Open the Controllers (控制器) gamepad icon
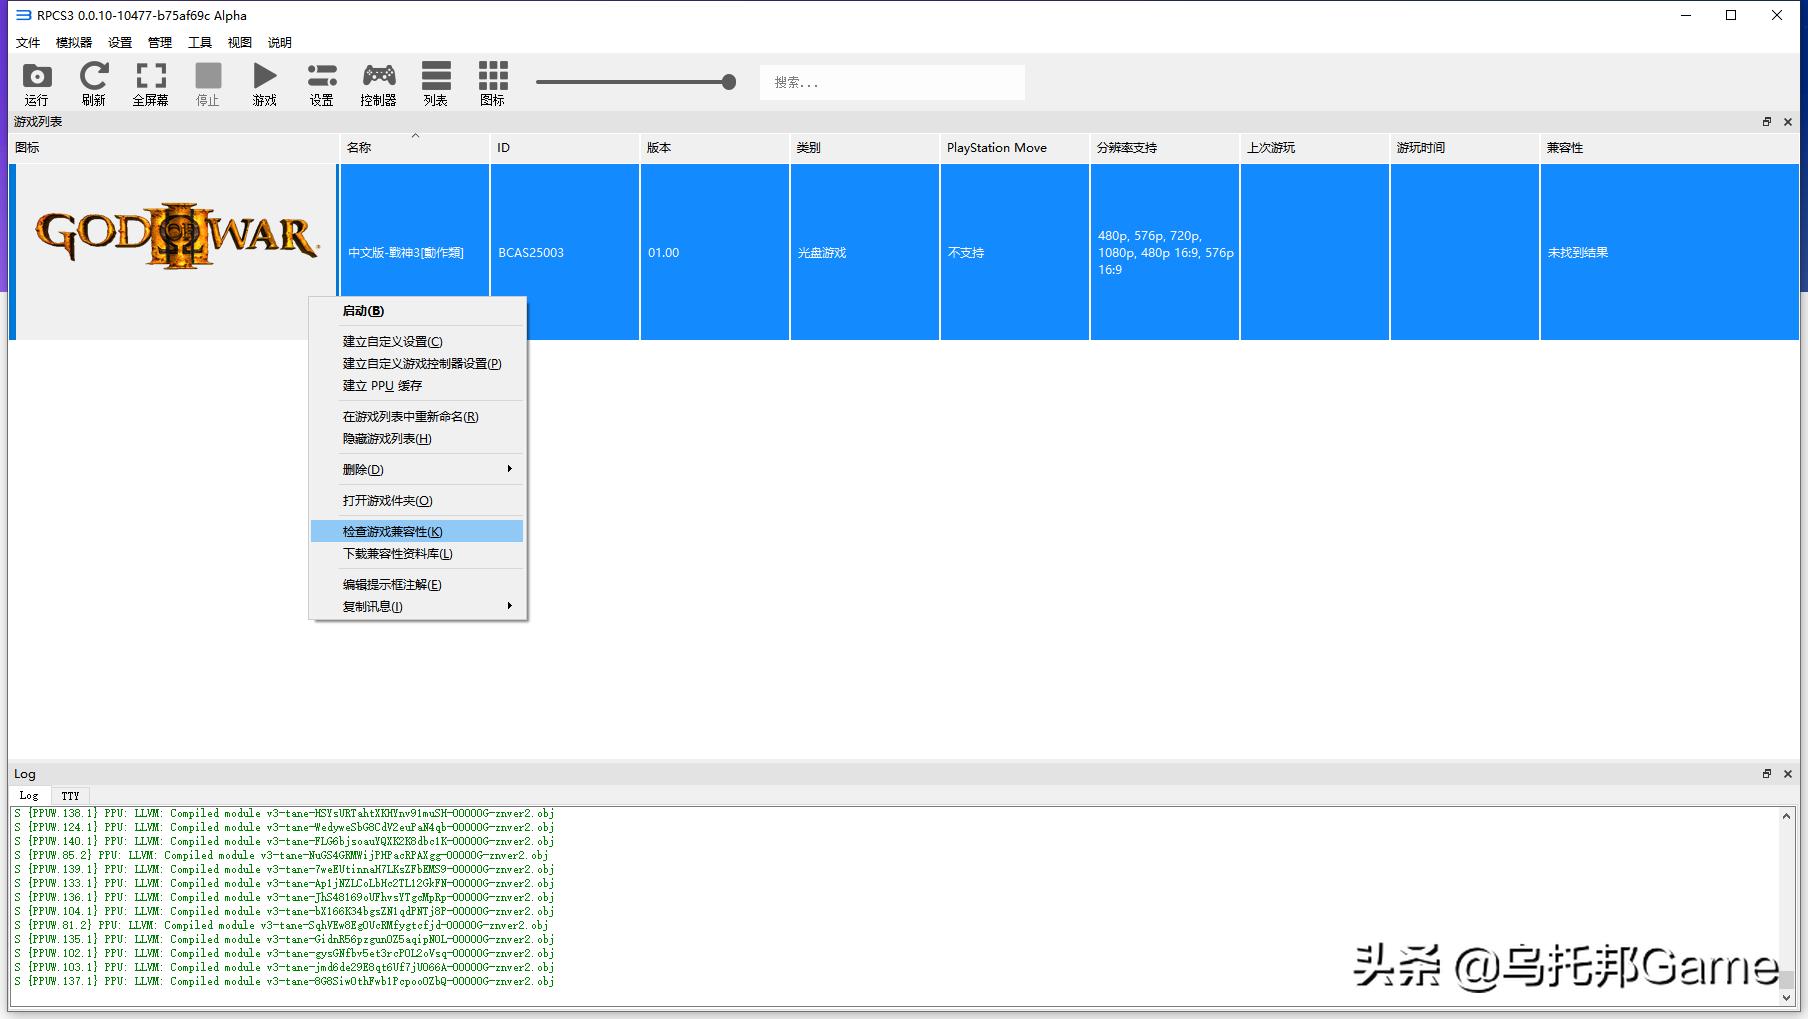 [377, 82]
